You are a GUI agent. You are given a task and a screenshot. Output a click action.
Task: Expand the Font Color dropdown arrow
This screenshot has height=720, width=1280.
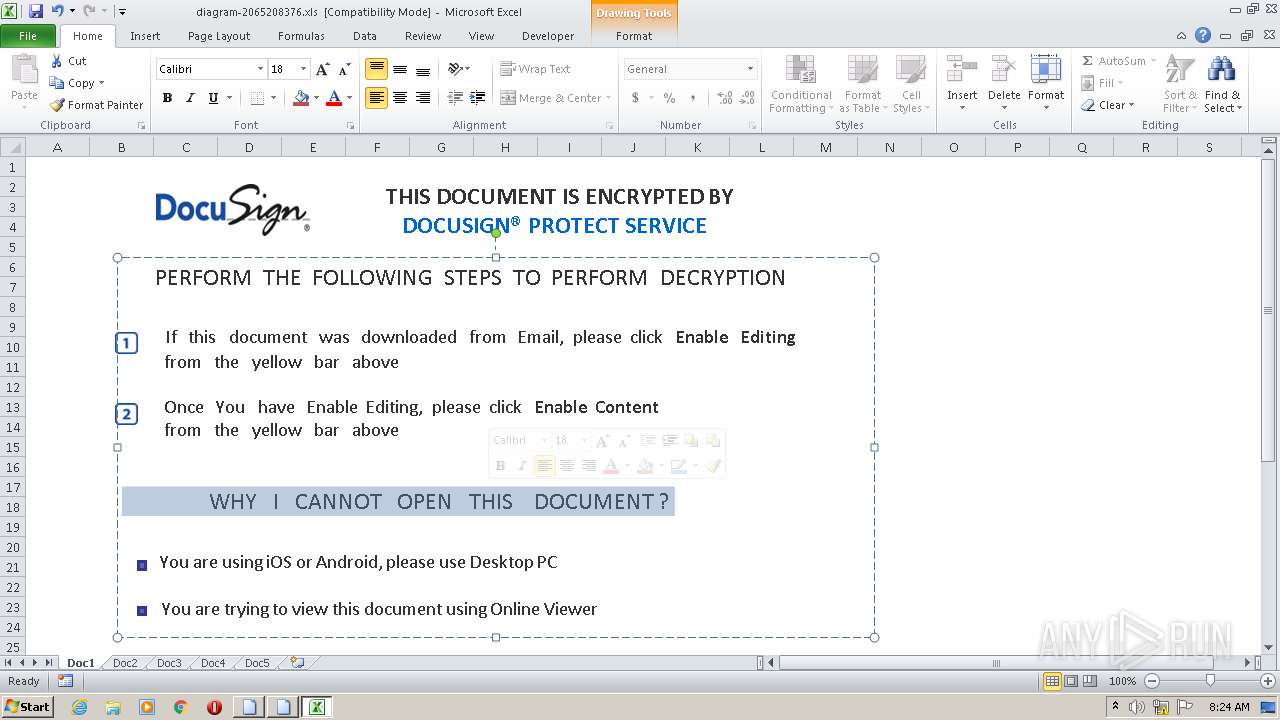[x=349, y=98]
